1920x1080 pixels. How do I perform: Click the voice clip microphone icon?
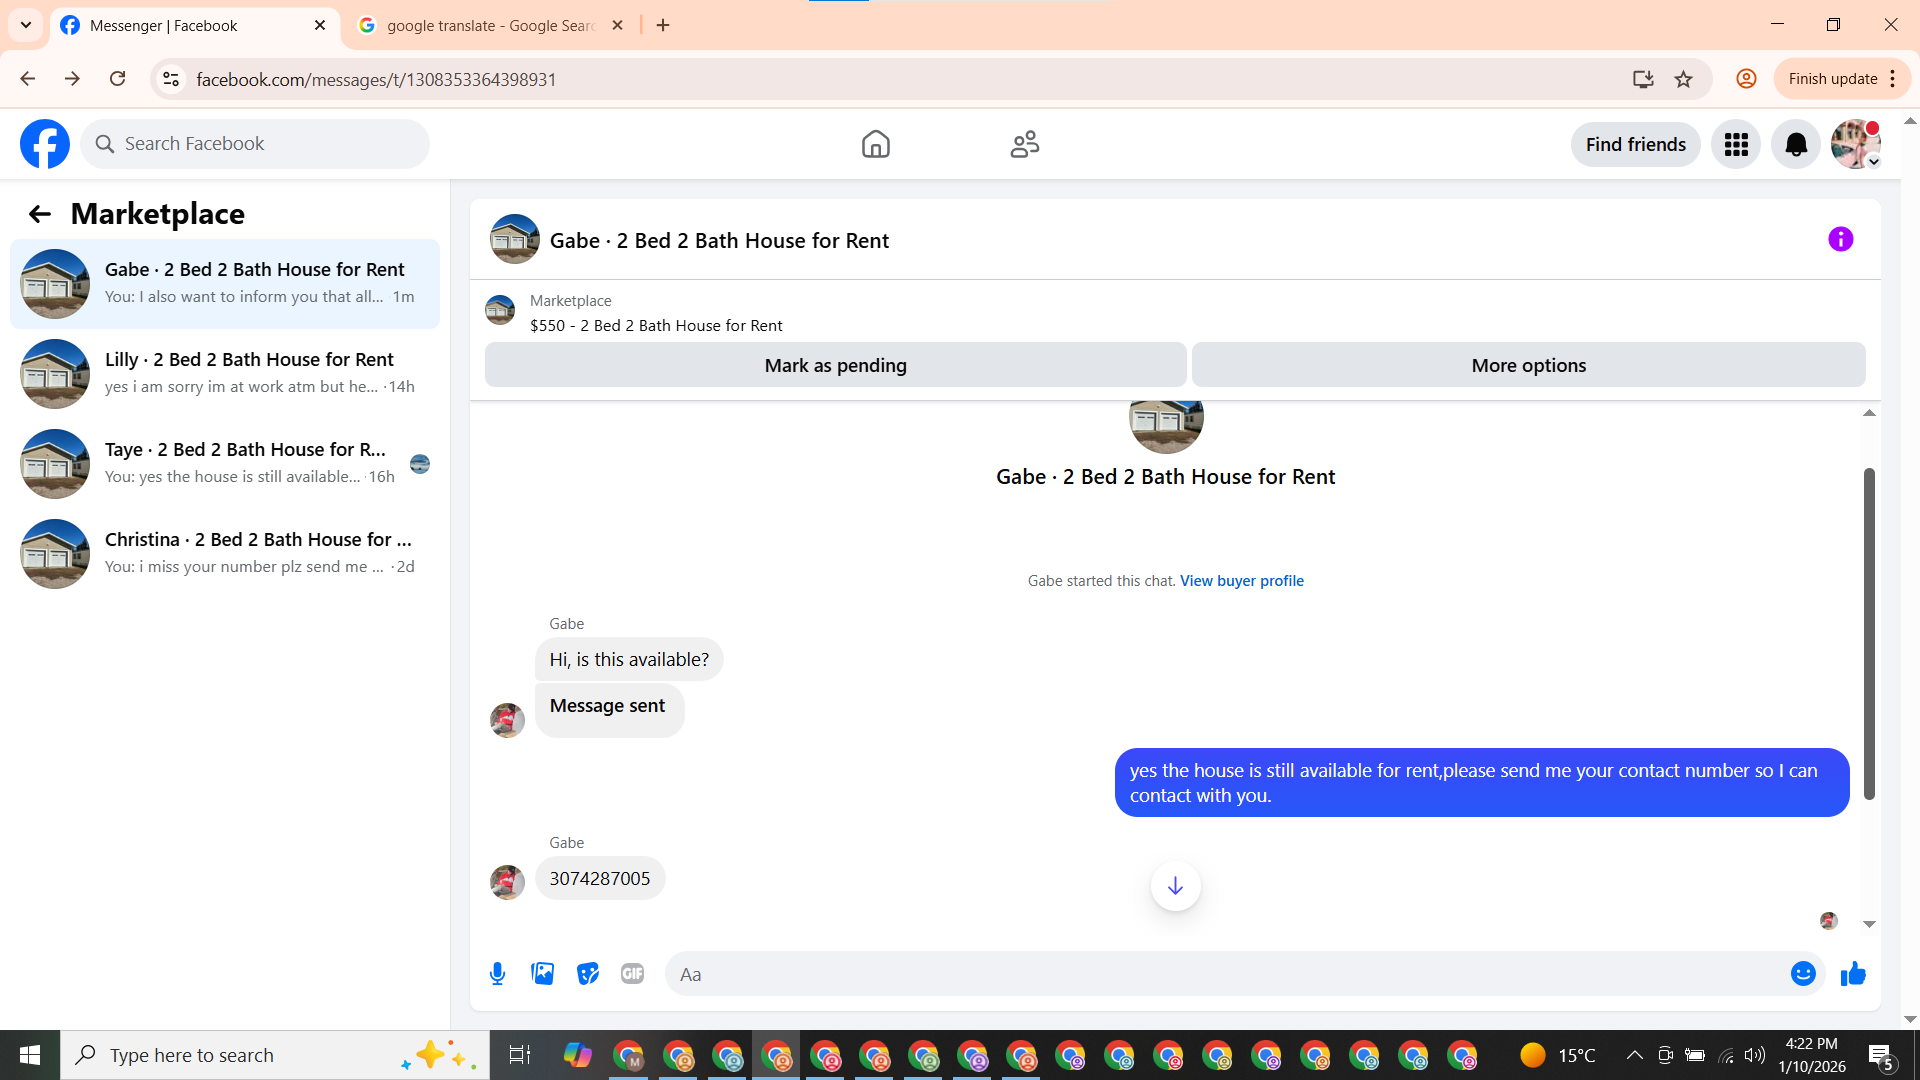pos(497,973)
